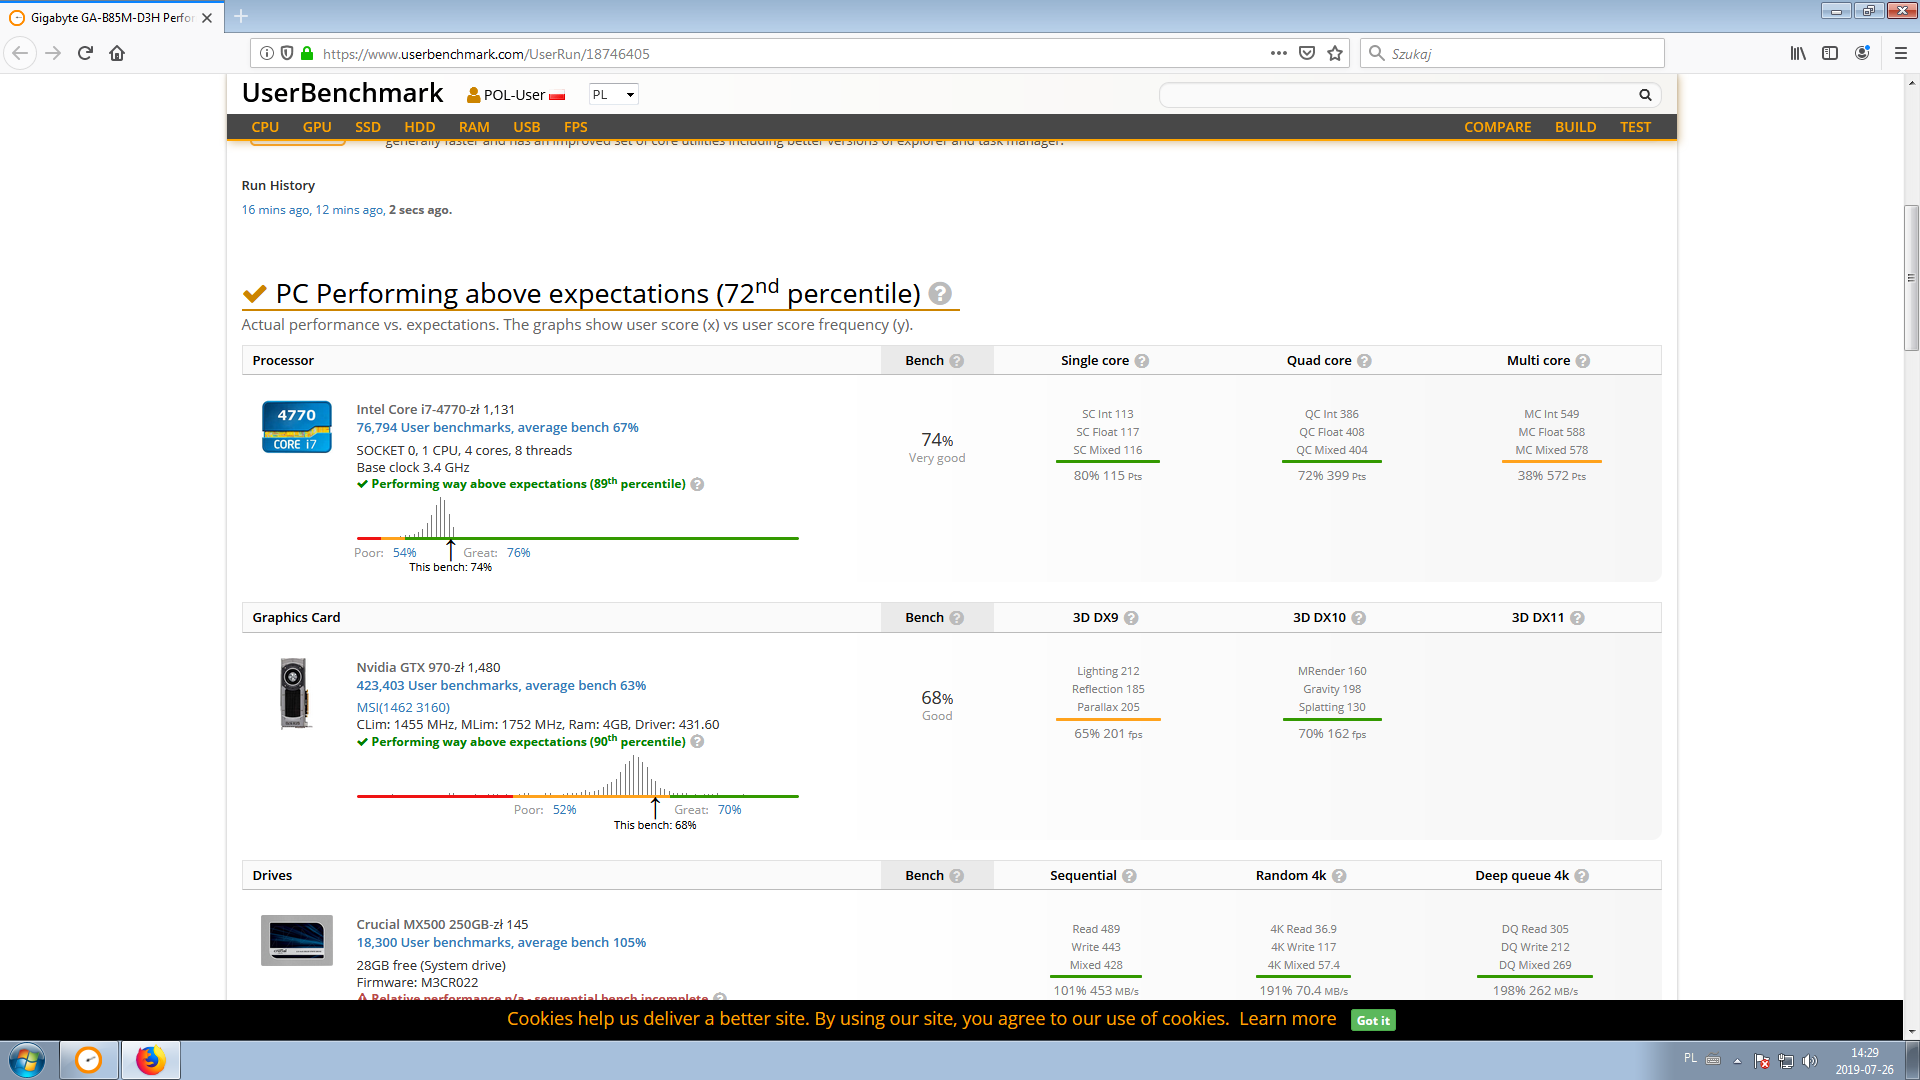Click the site search magnifier icon
Screen dimensions: 1920x1080
pos(1645,95)
